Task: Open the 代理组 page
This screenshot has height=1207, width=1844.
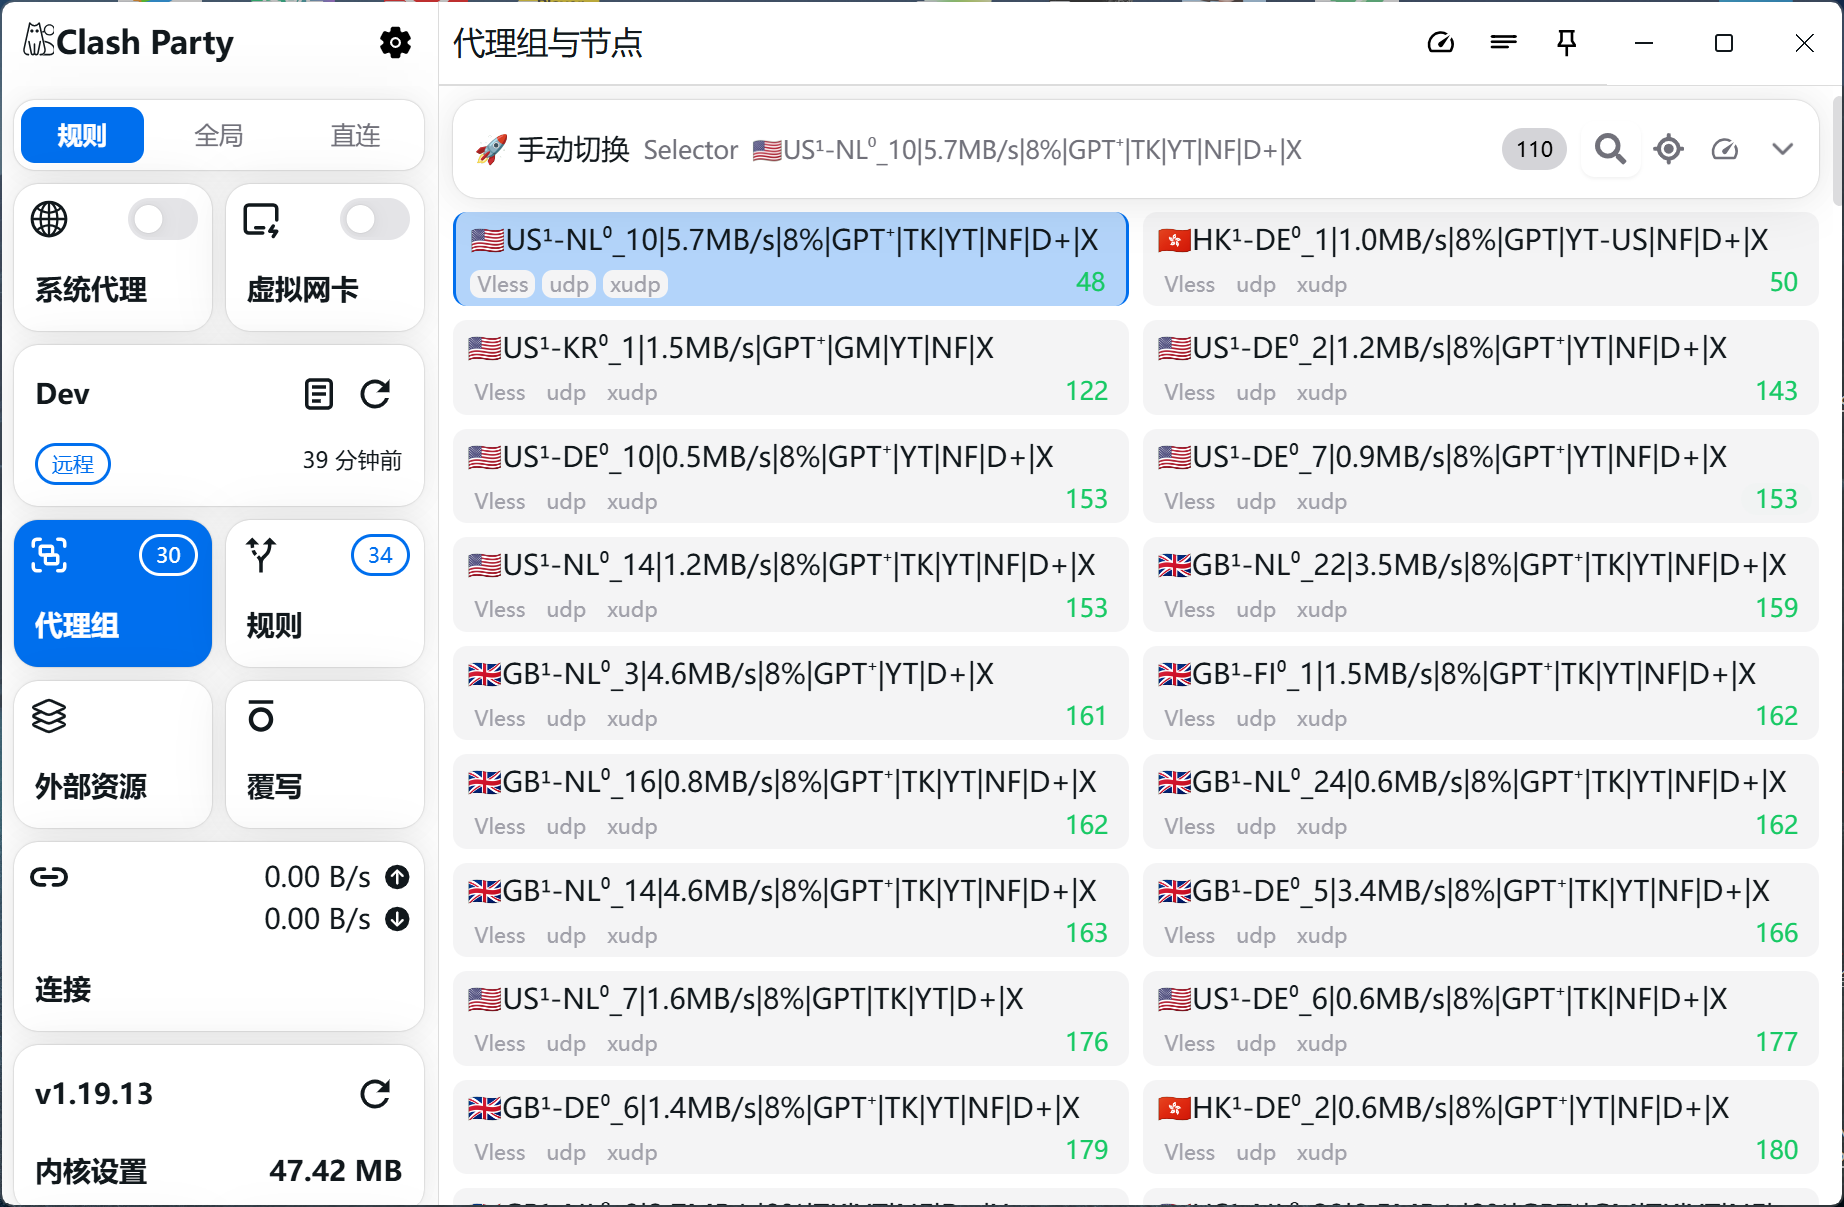Action: [x=113, y=593]
